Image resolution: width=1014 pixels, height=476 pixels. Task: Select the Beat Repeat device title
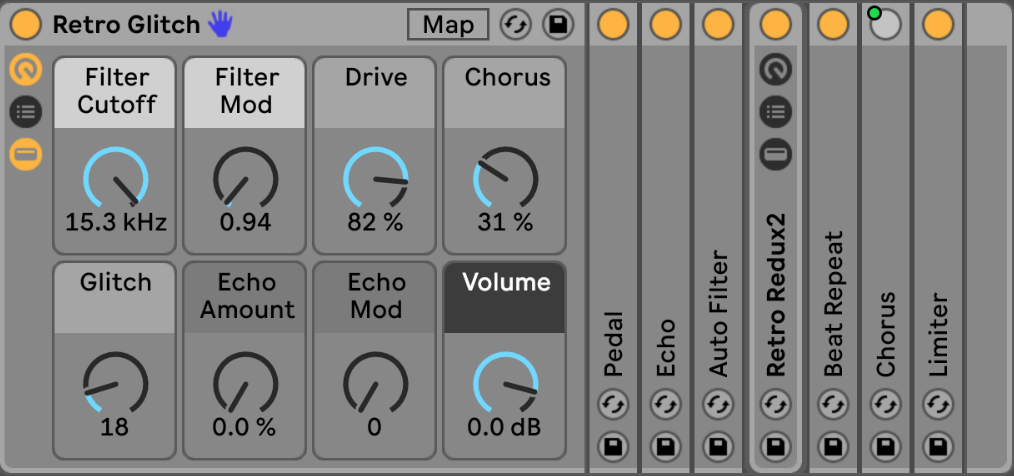[x=833, y=303]
